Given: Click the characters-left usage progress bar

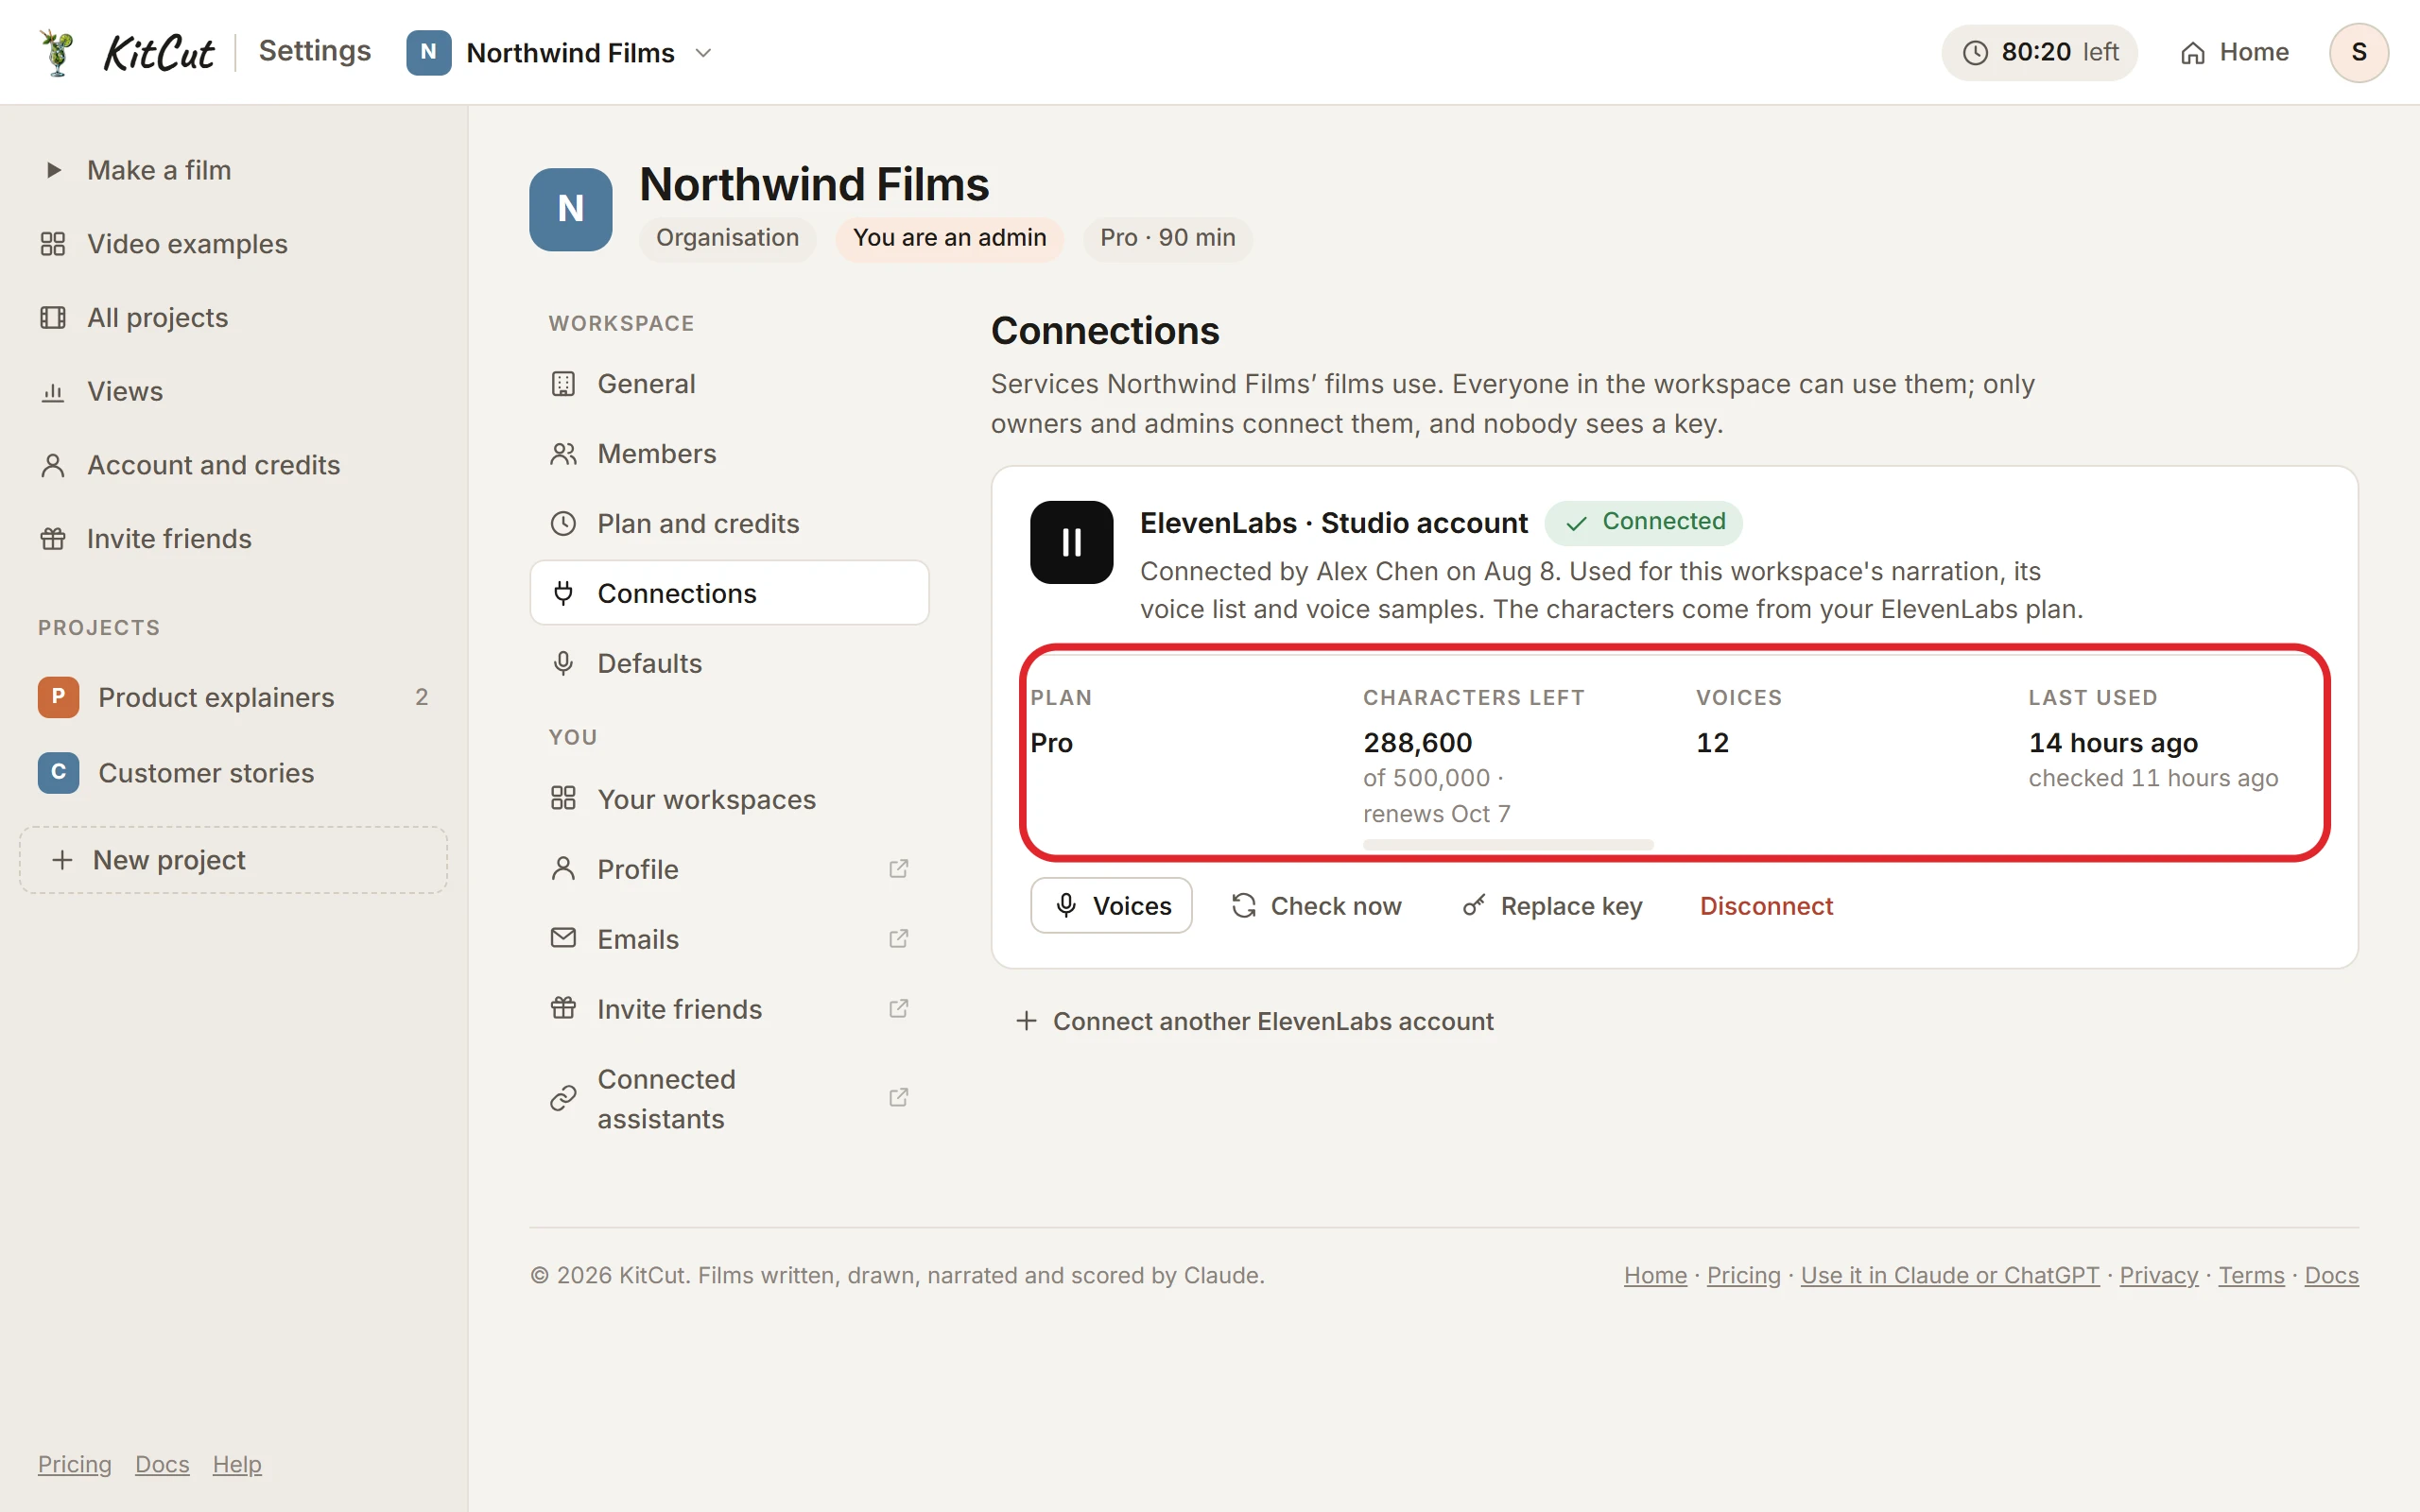Looking at the screenshot, I should [1508, 845].
